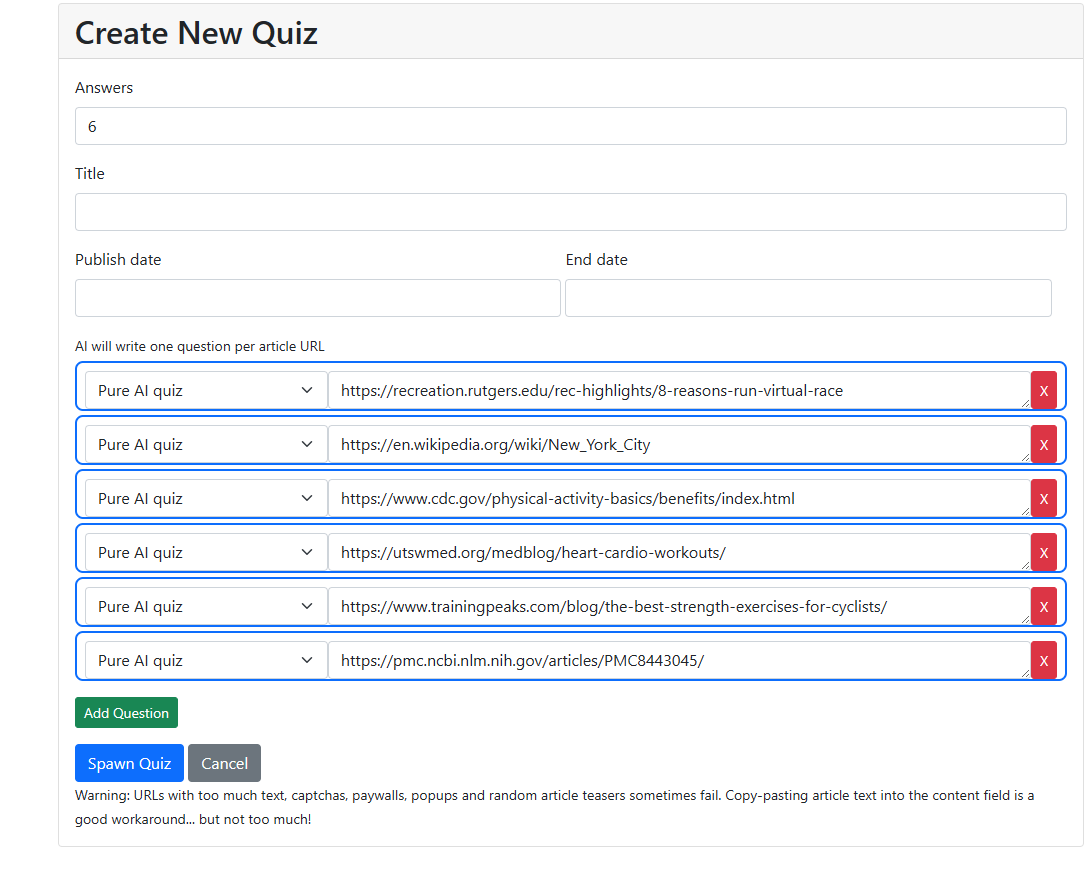
Task: Remove the New York City Wikipedia question
Action: tap(1044, 444)
